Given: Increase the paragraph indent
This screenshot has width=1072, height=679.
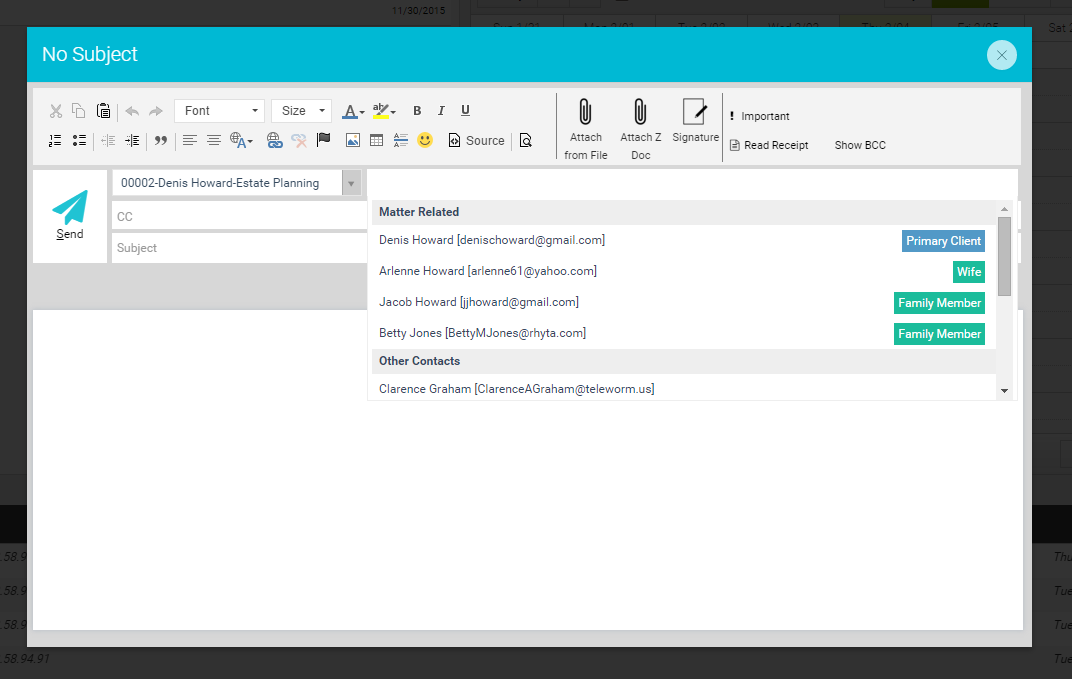Looking at the screenshot, I should click(132, 141).
